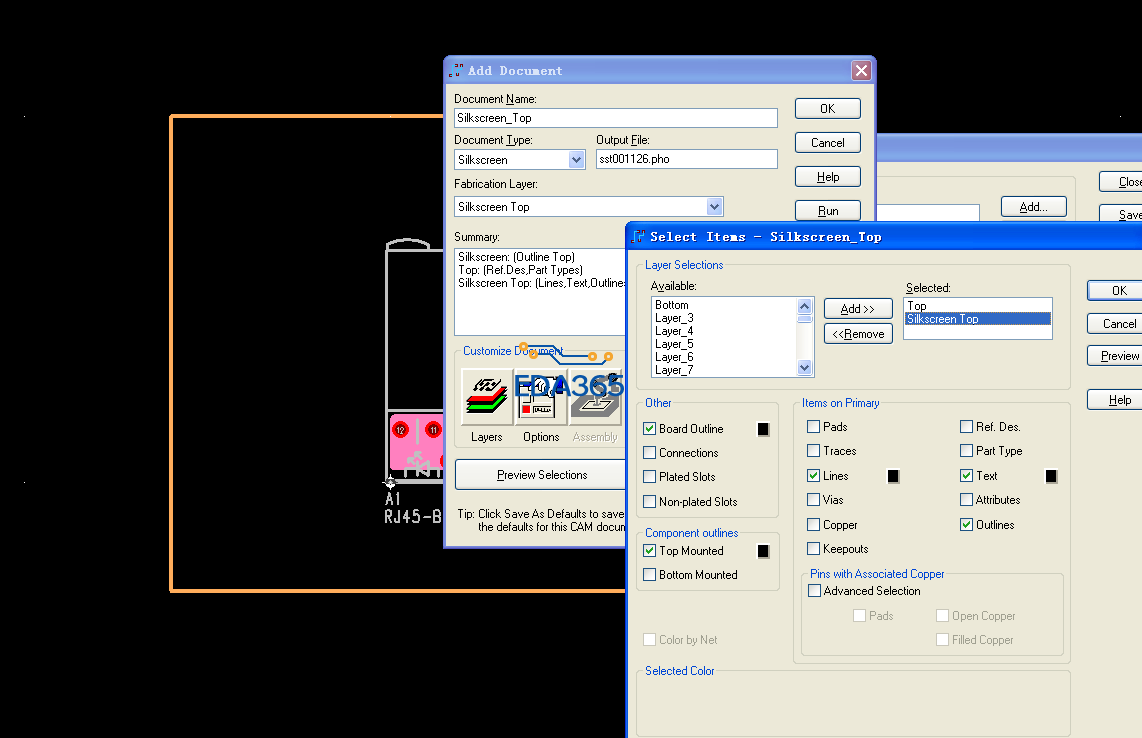
Task: Toggle the Ref. Des. checkbox
Action: tap(967, 427)
